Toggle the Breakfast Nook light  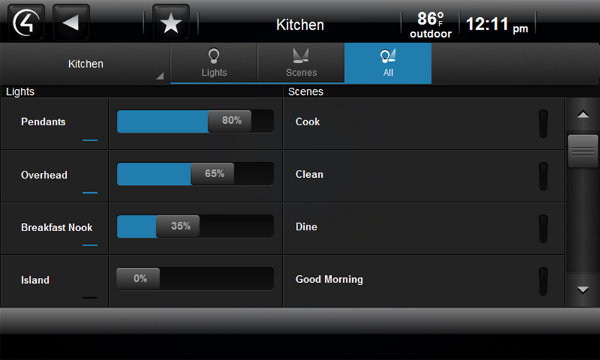pos(55,229)
